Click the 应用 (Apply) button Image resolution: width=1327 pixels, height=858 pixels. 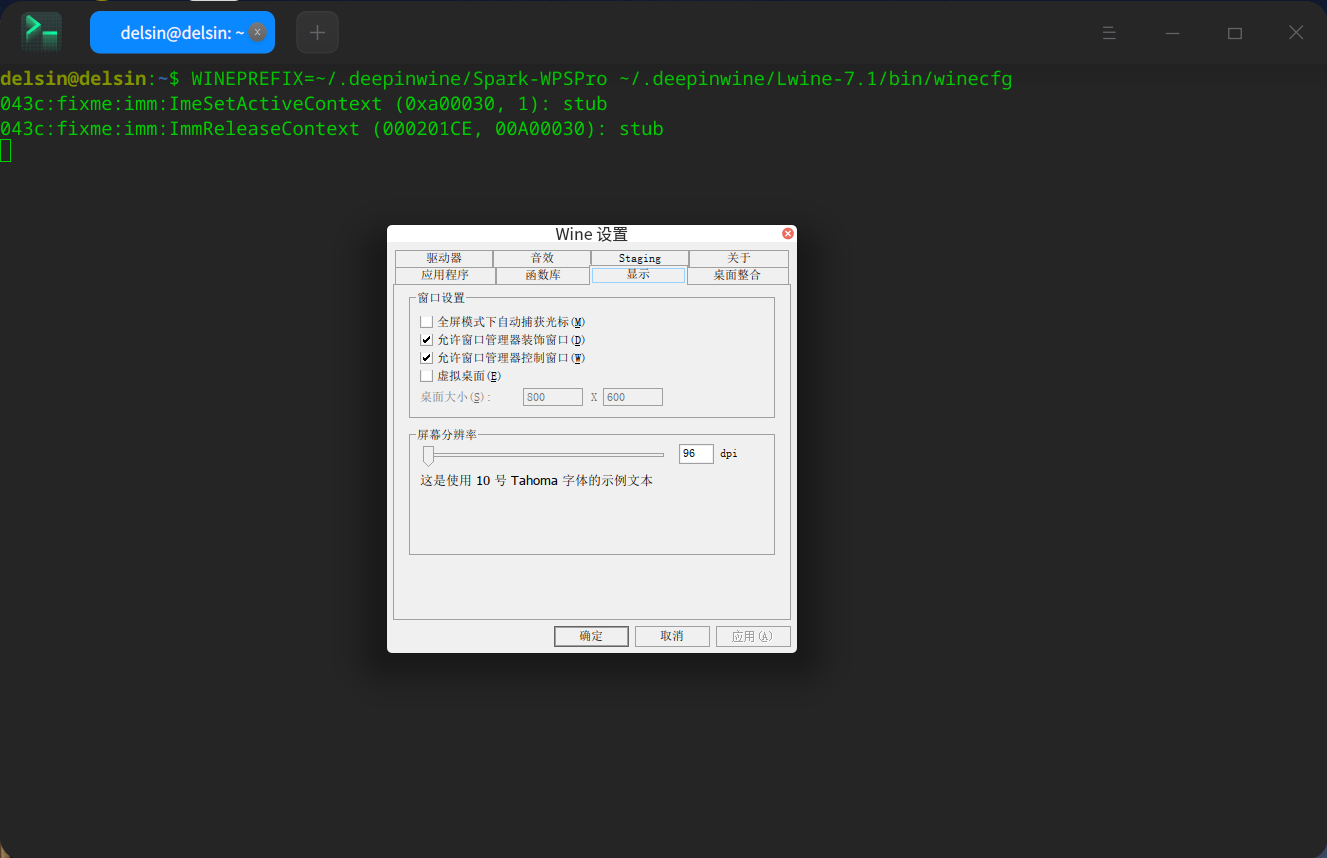753,636
